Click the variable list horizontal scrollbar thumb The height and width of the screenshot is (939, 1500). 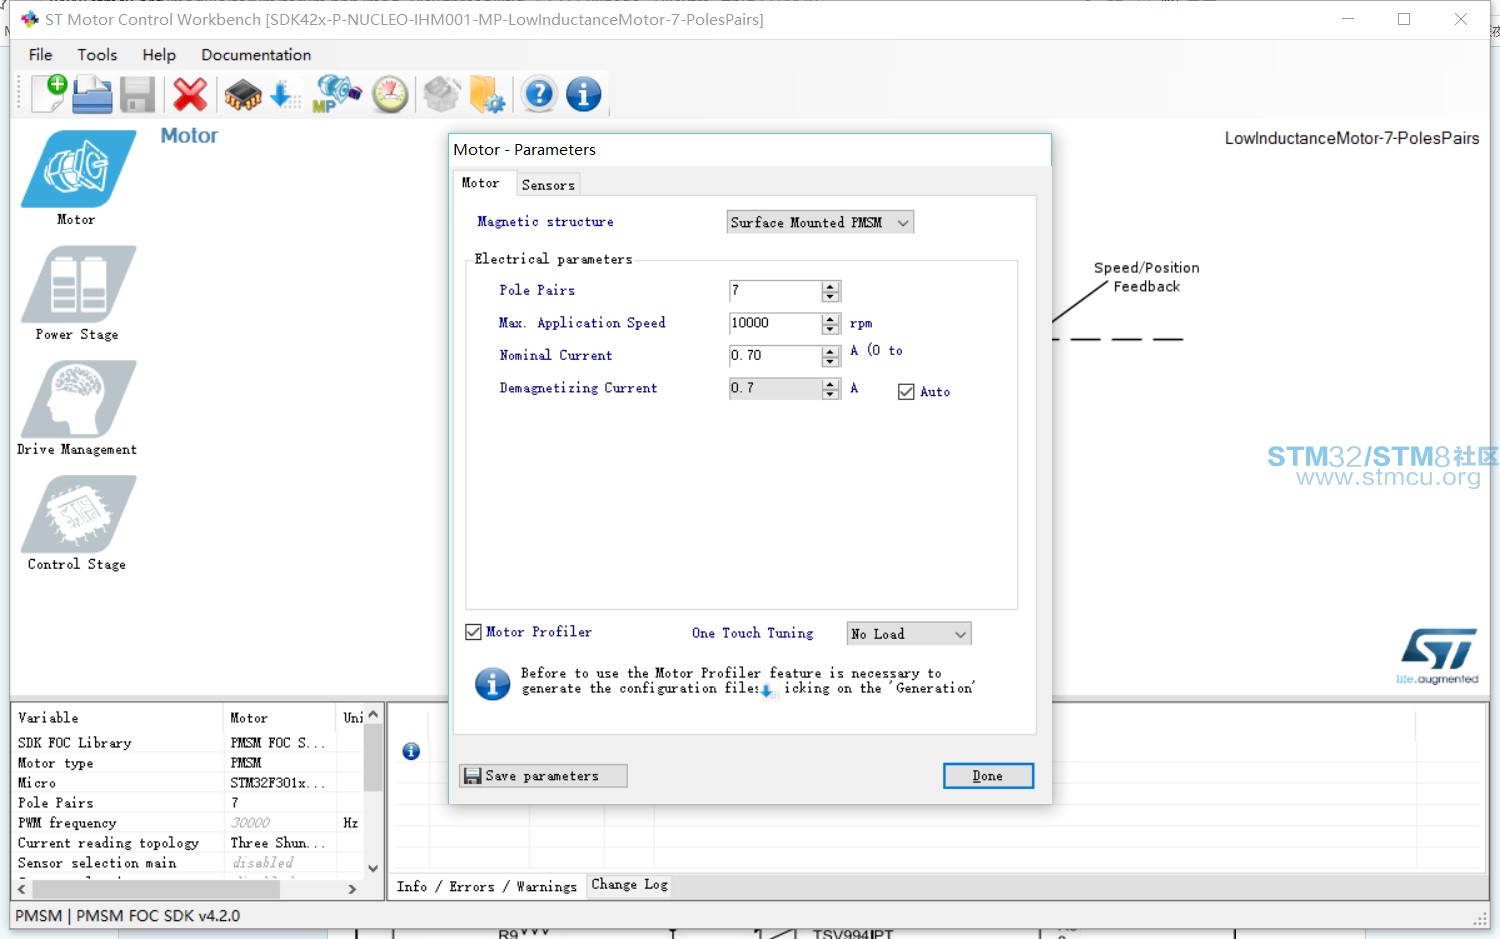click(x=156, y=888)
